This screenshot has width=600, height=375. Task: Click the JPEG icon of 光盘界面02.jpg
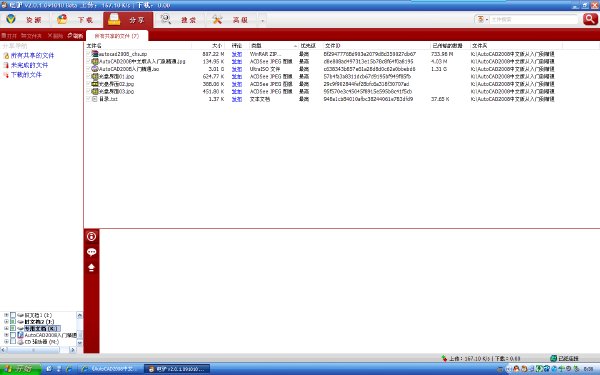click(95, 84)
